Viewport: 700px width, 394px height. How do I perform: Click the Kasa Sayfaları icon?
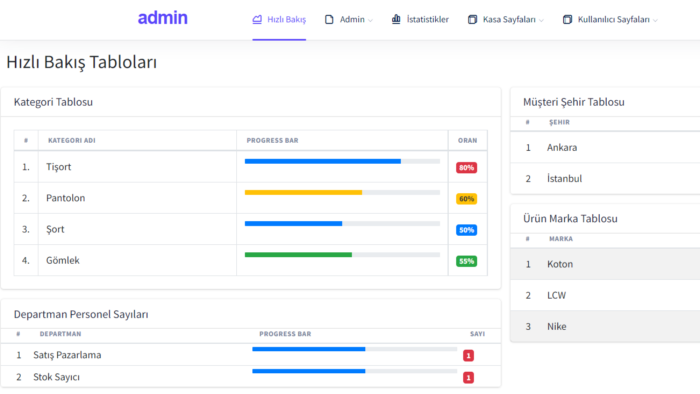click(472, 19)
